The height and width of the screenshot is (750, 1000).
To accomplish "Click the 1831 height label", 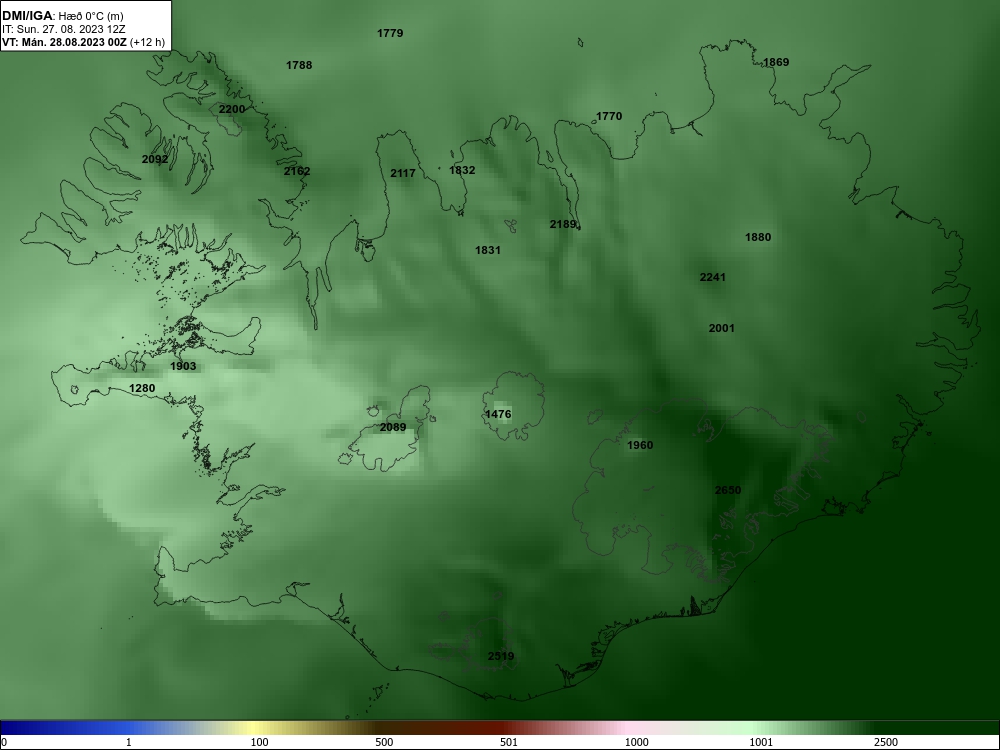I will pos(488,250).
